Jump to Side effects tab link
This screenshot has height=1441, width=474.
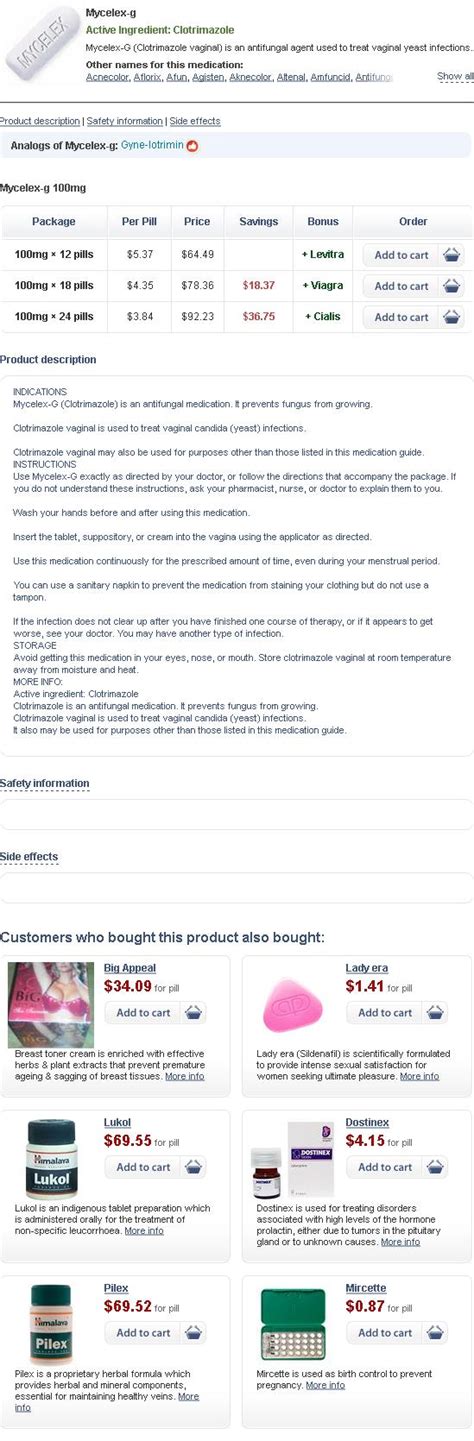(195, 121)
